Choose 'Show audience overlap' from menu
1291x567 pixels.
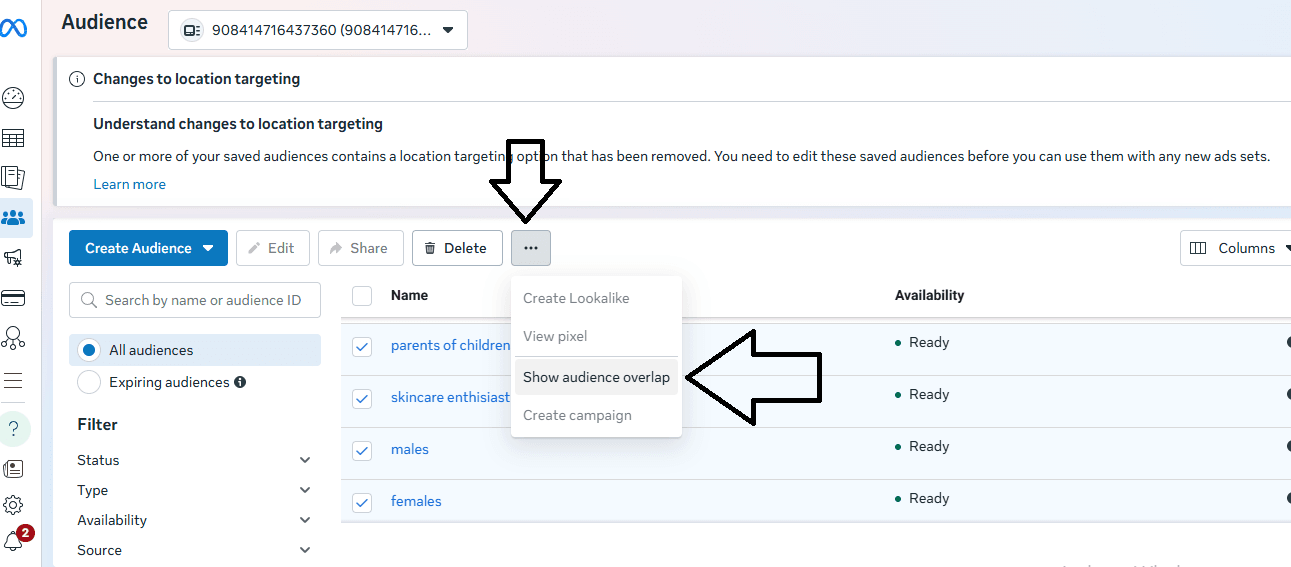pyautogui.click(x=596, y=378)
